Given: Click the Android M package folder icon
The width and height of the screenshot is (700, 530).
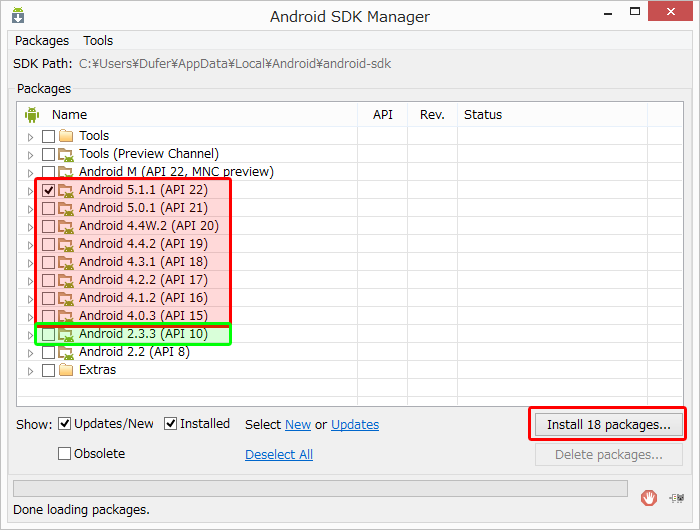Looking at the screenshot, I should (66, 172).
